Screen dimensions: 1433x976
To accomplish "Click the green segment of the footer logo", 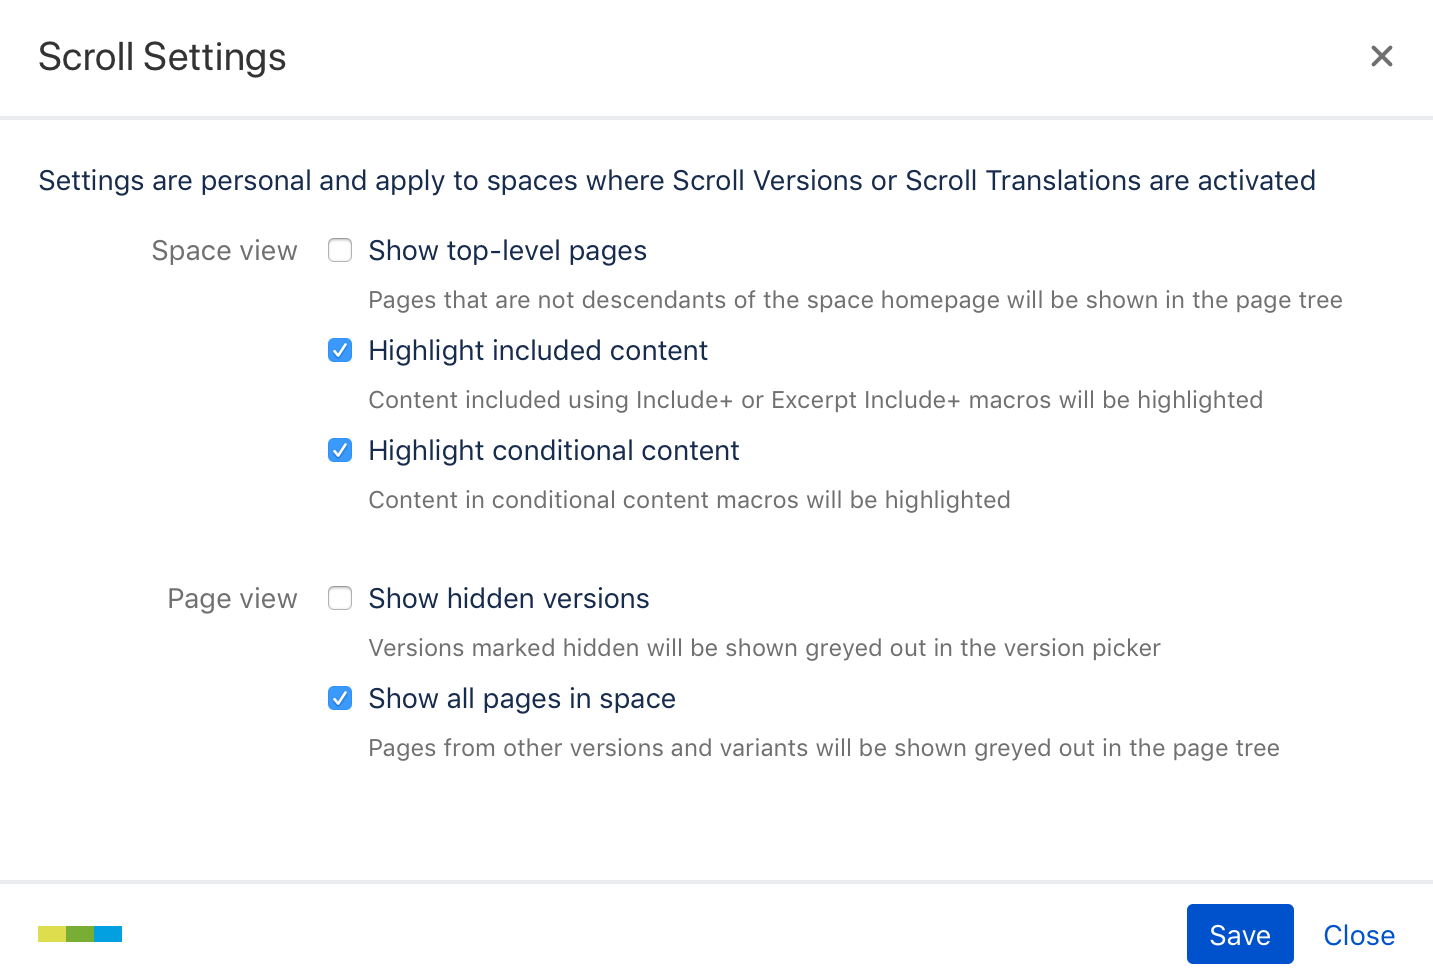I will coord(80,934).
